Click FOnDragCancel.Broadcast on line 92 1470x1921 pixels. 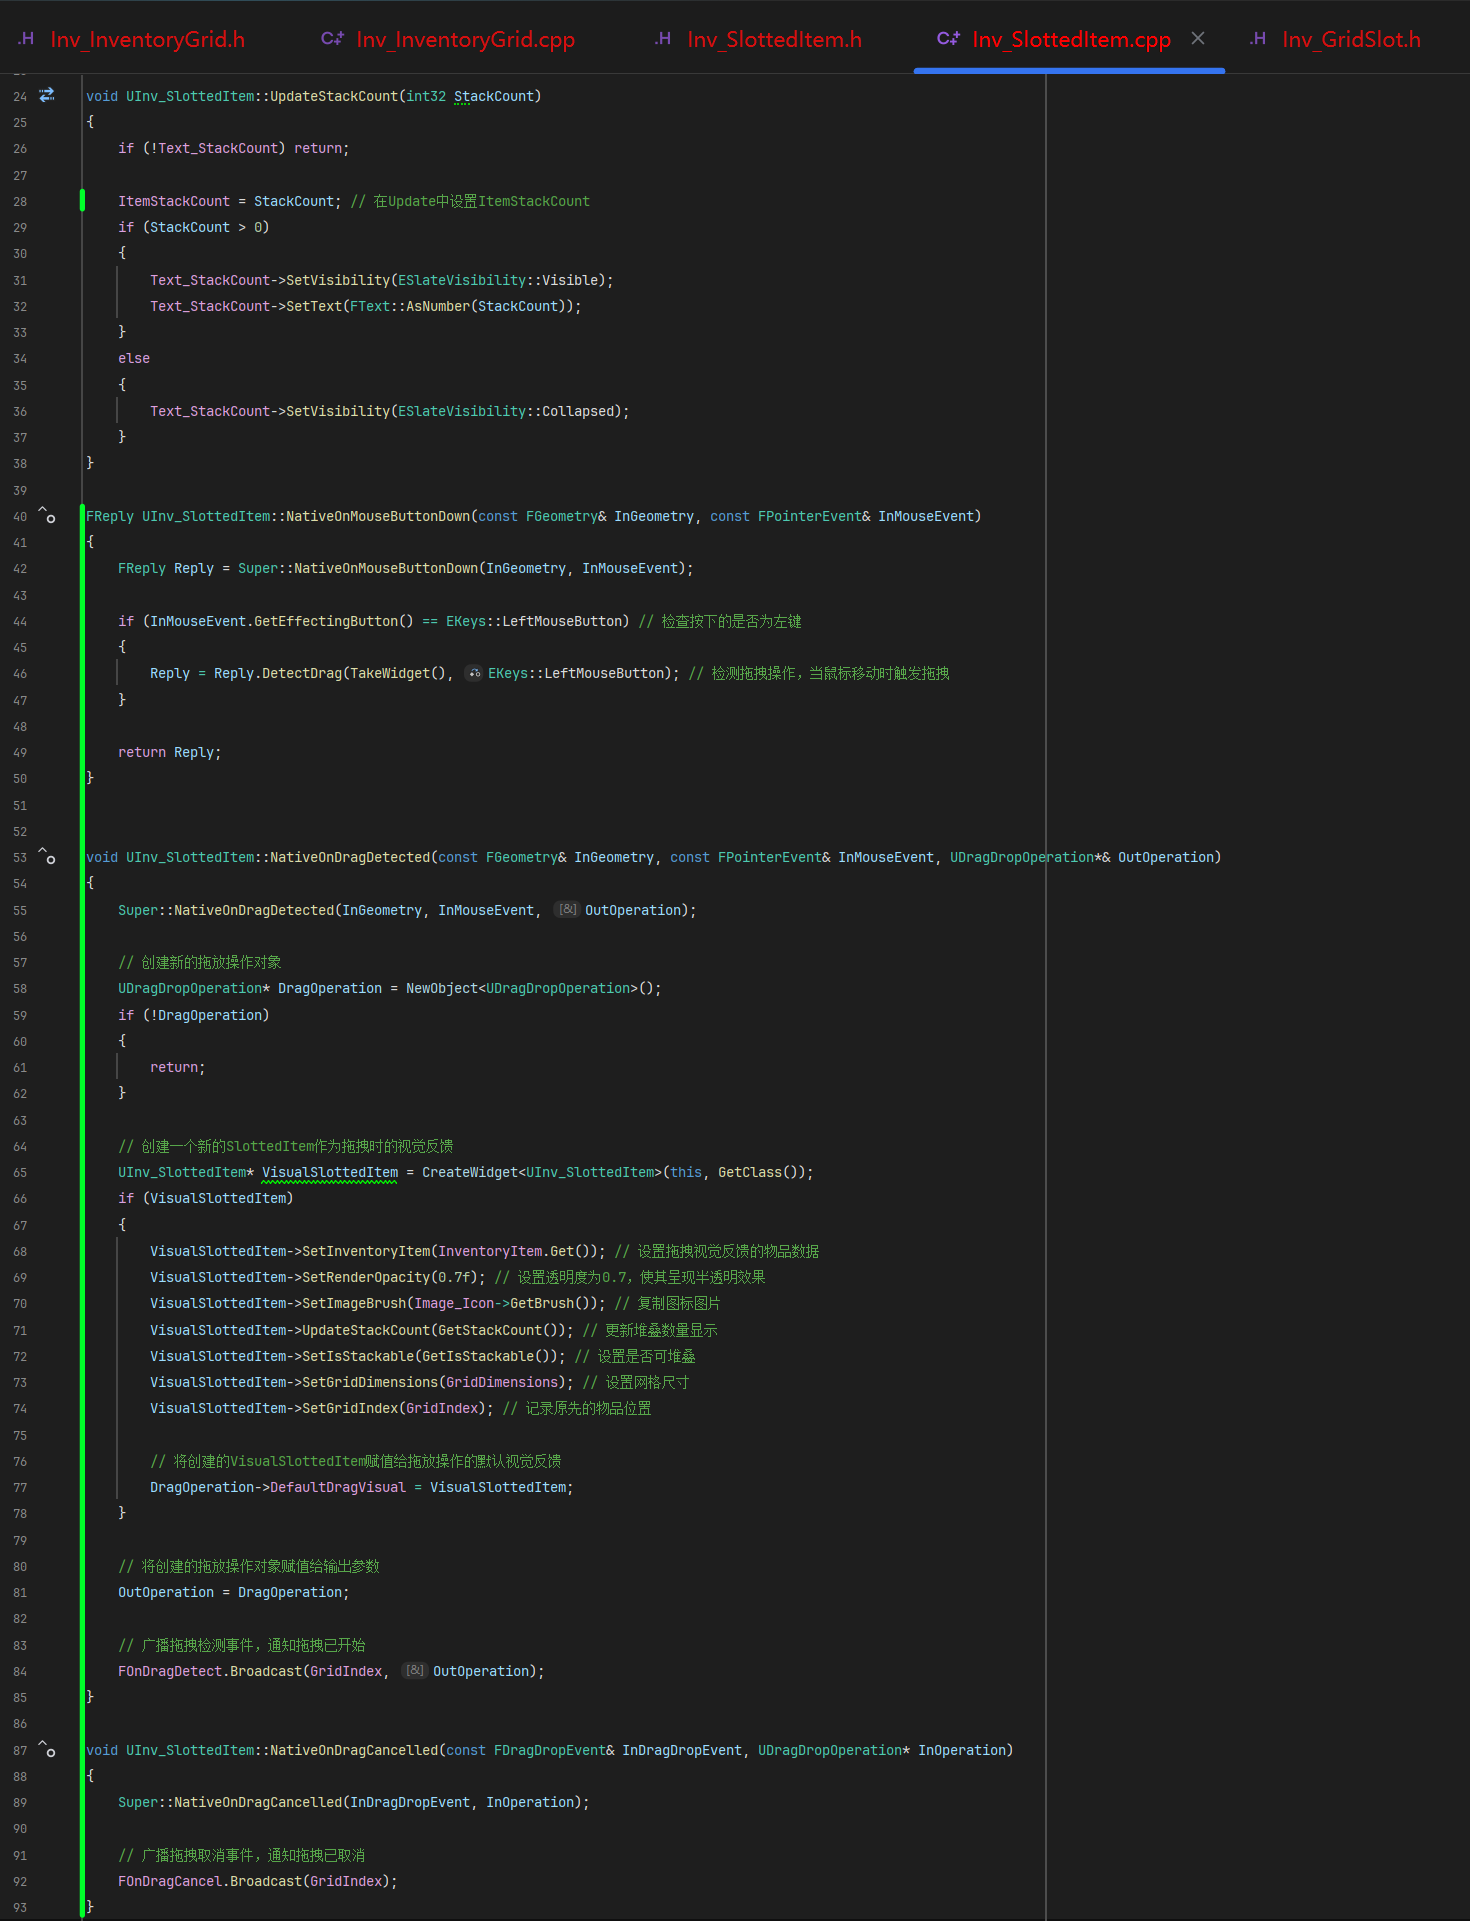pyautogui.click(x=210, y=1881)
